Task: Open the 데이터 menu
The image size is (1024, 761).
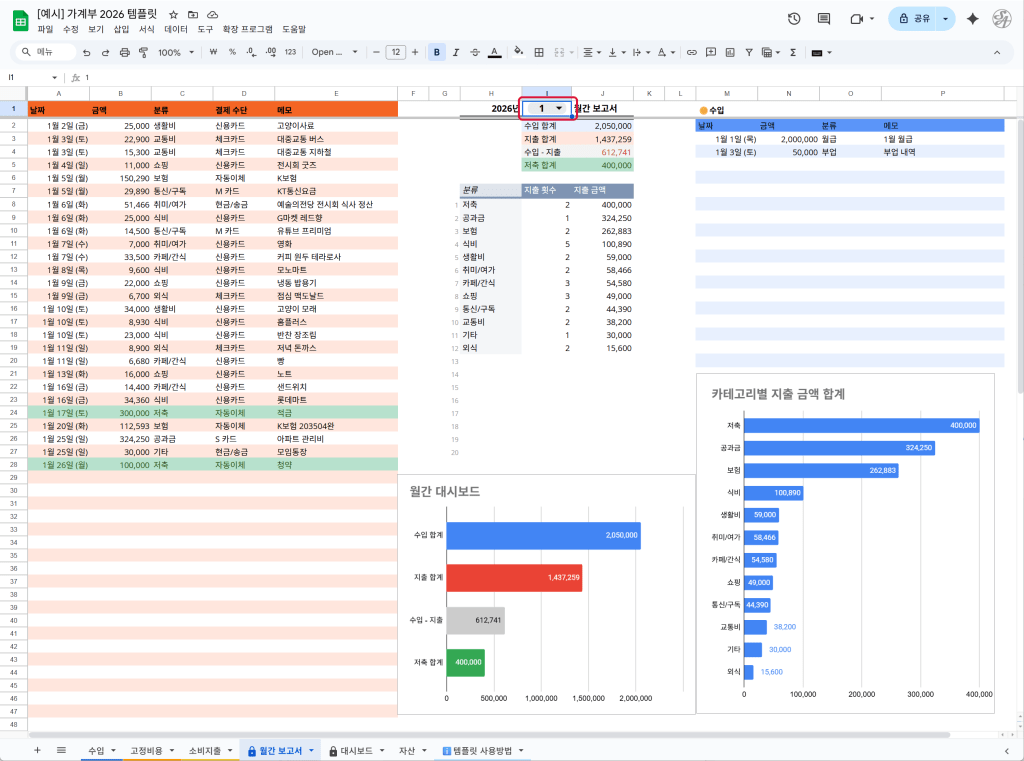Action: (176, 30)
